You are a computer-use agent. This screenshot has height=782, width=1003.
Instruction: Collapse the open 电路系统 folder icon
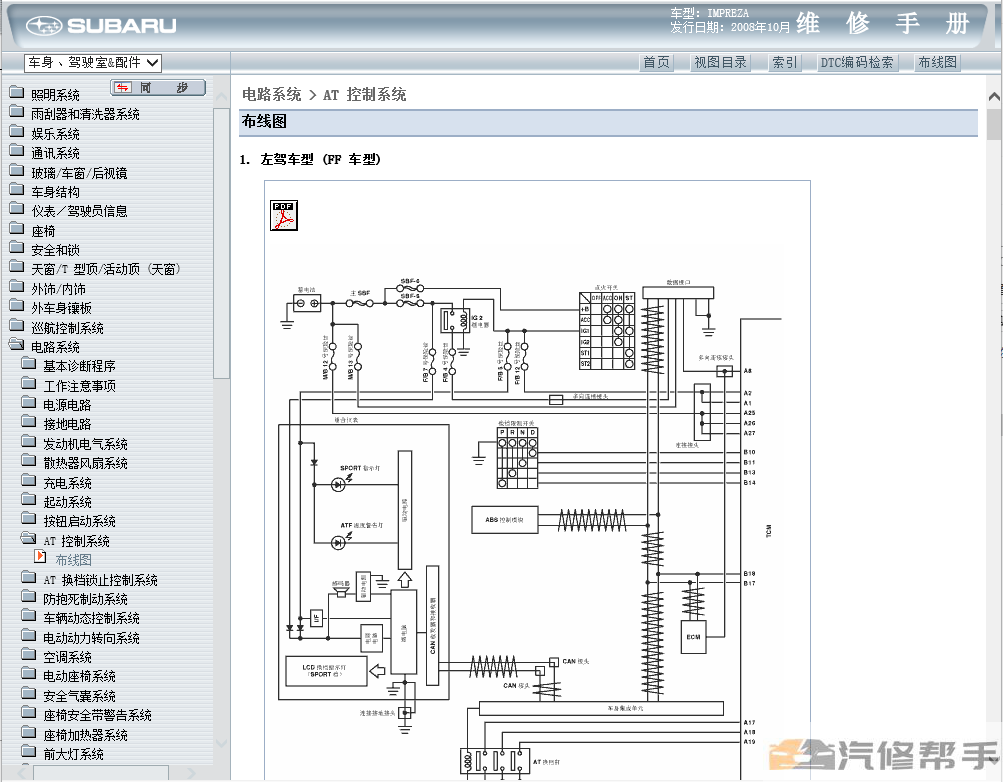point(17,345)
